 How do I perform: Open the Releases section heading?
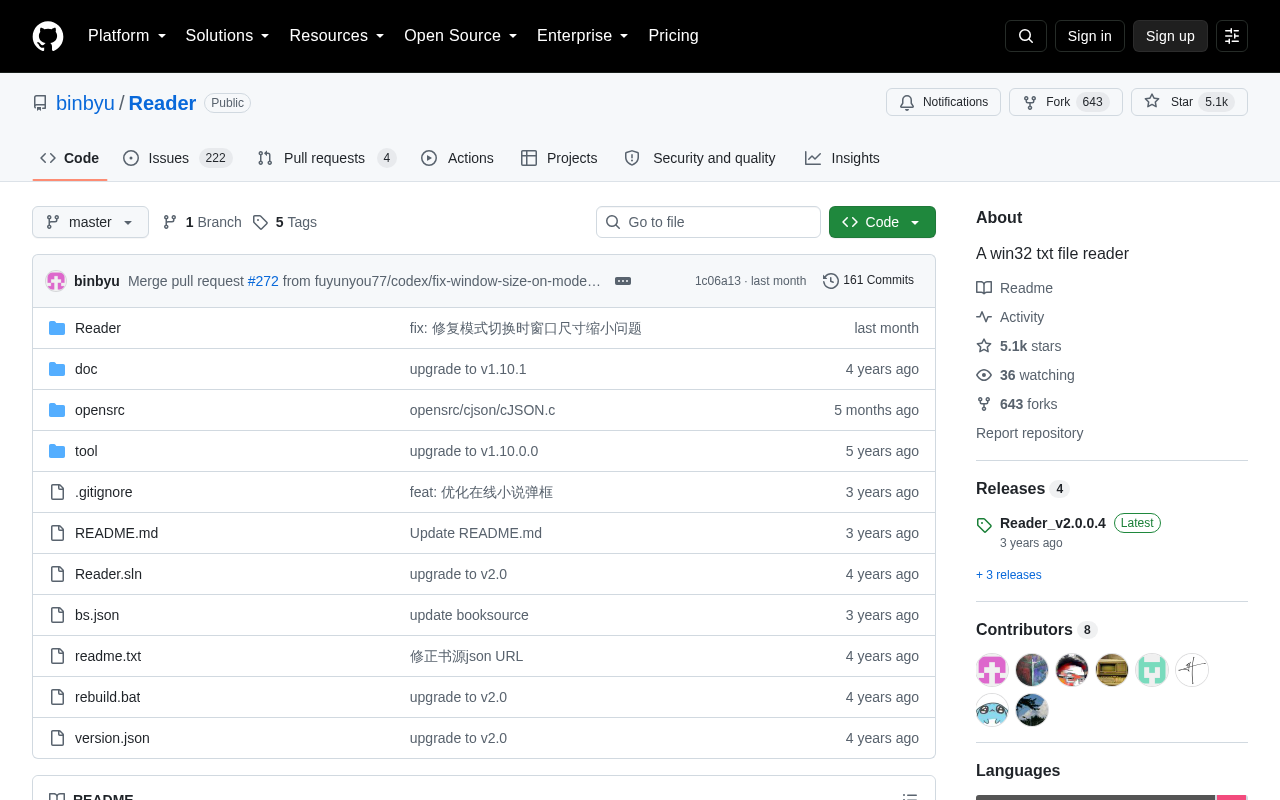coord(1010,489)
